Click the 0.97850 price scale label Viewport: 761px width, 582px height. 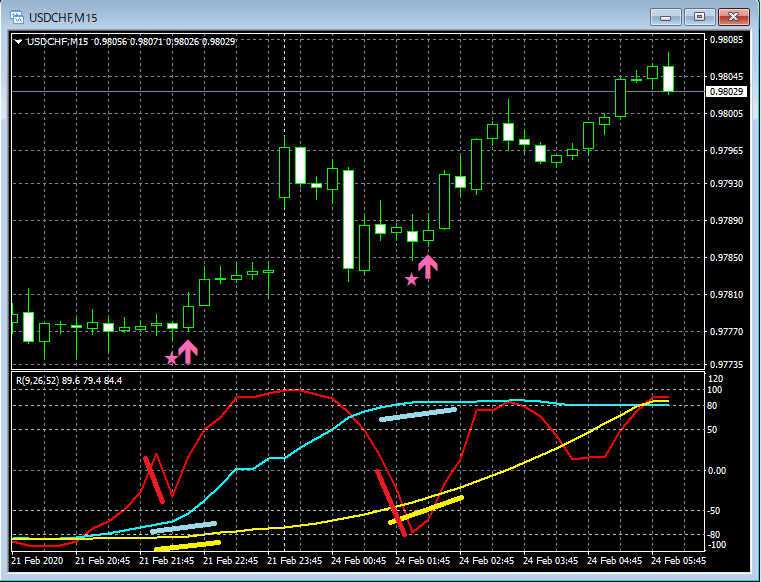pos(726,258)
